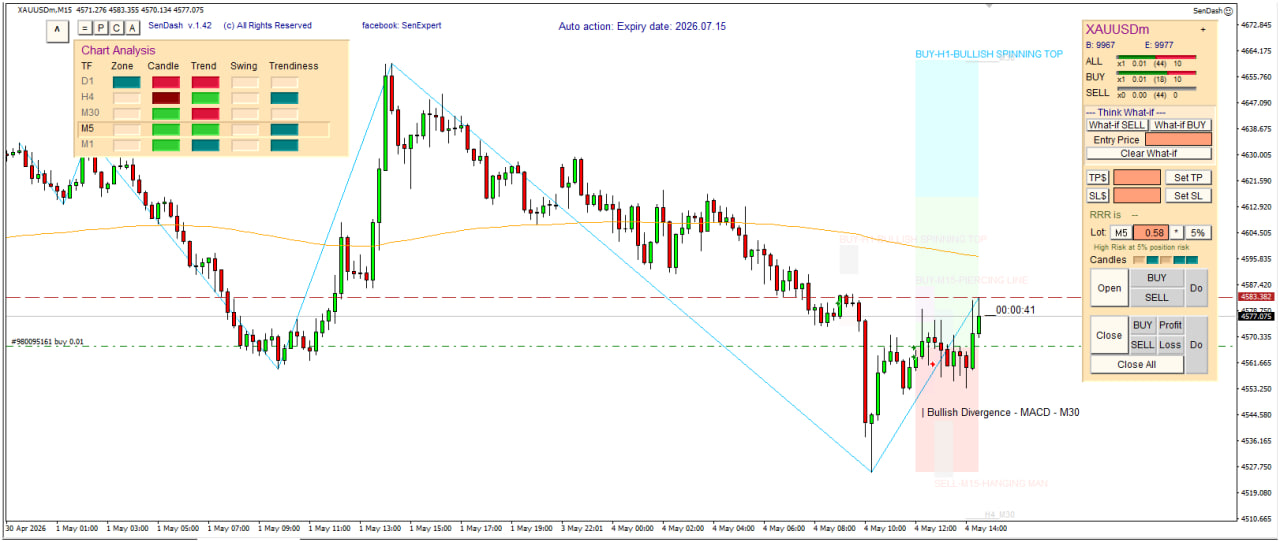Select Profit in the Close section
This screenshot has width=1280, height=542.
pos(1170,325)
